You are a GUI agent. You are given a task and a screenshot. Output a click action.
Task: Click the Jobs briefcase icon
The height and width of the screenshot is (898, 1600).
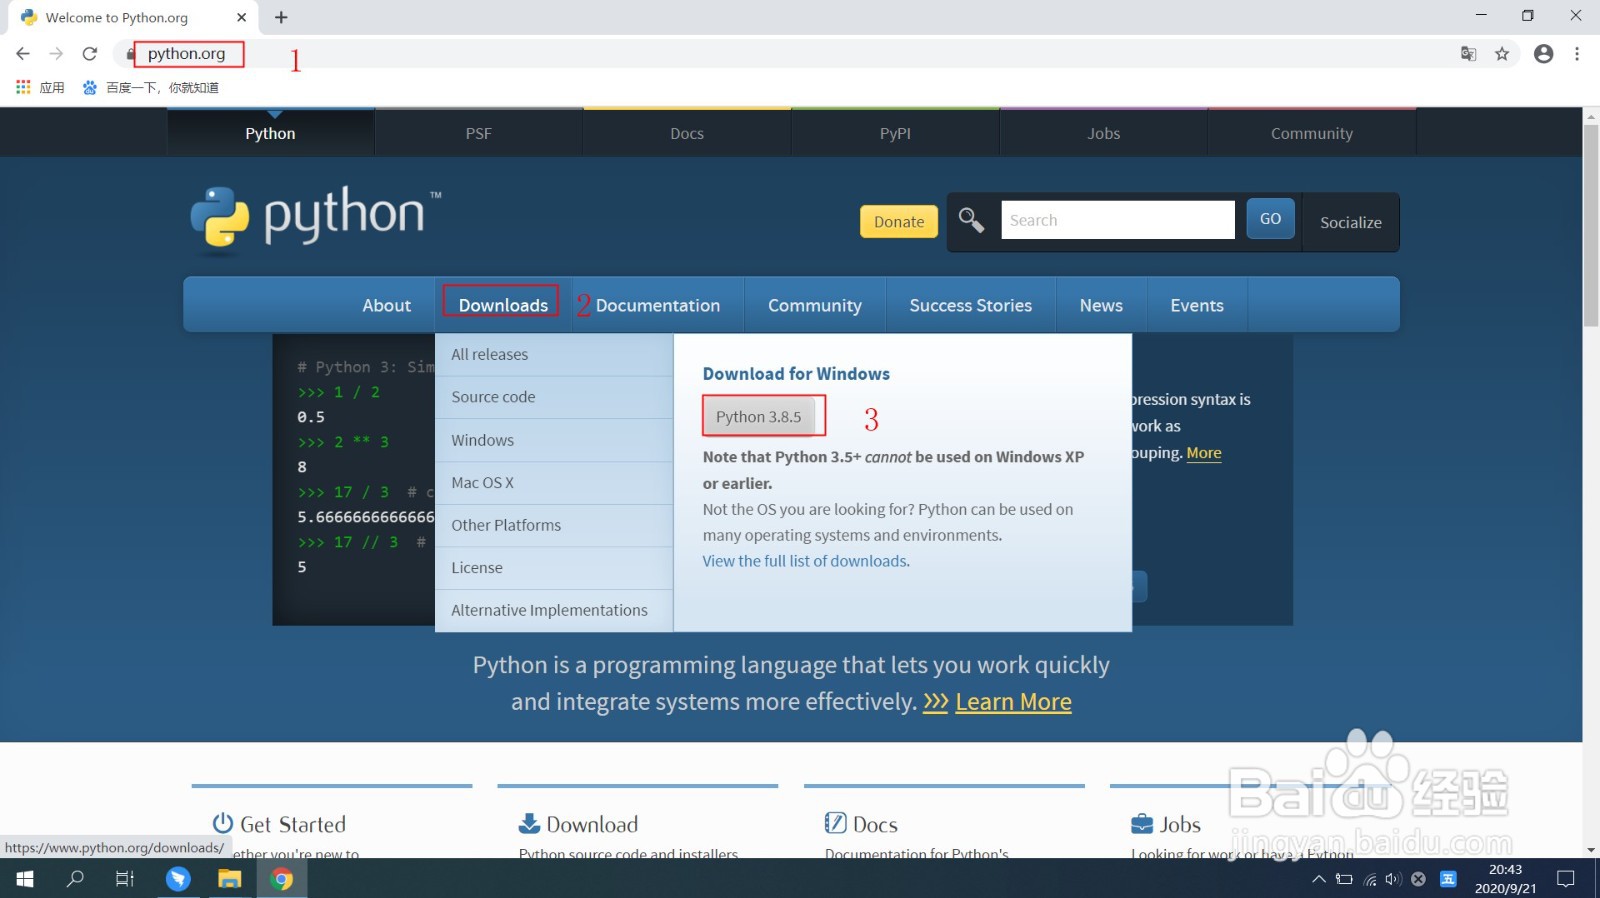coord(1142,824)
